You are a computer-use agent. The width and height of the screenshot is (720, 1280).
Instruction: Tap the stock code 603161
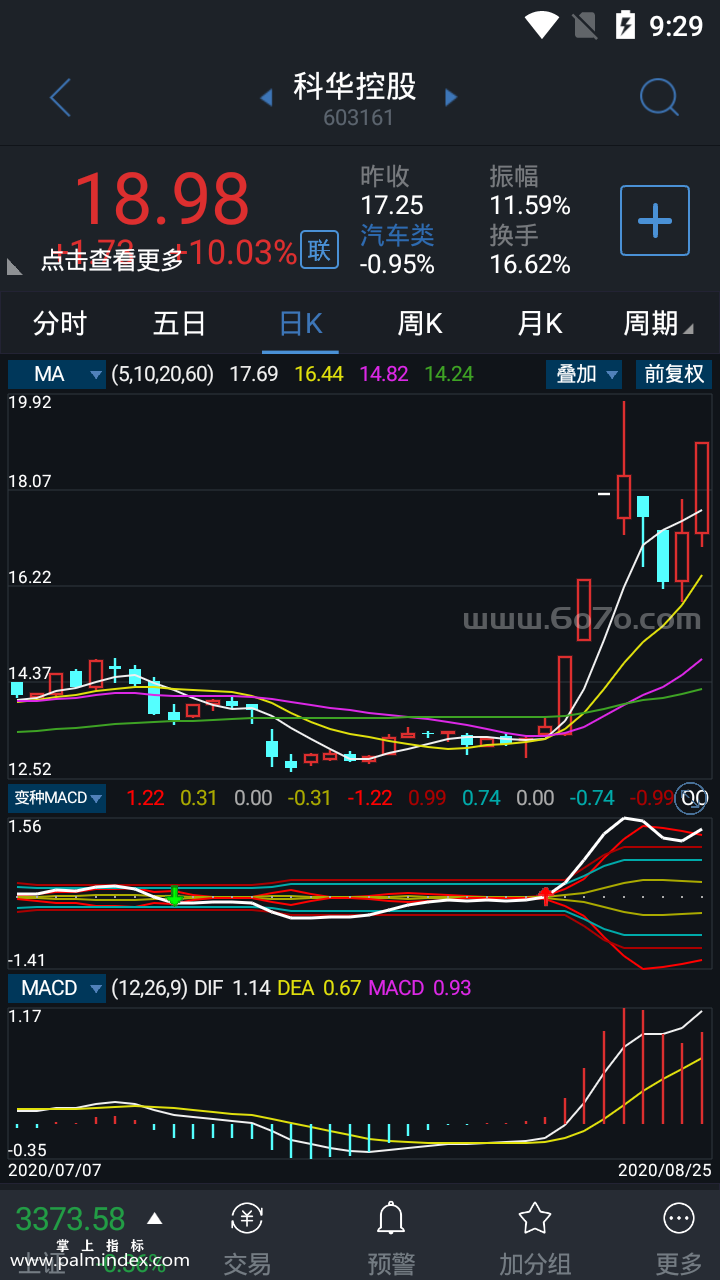click(359, 117)
